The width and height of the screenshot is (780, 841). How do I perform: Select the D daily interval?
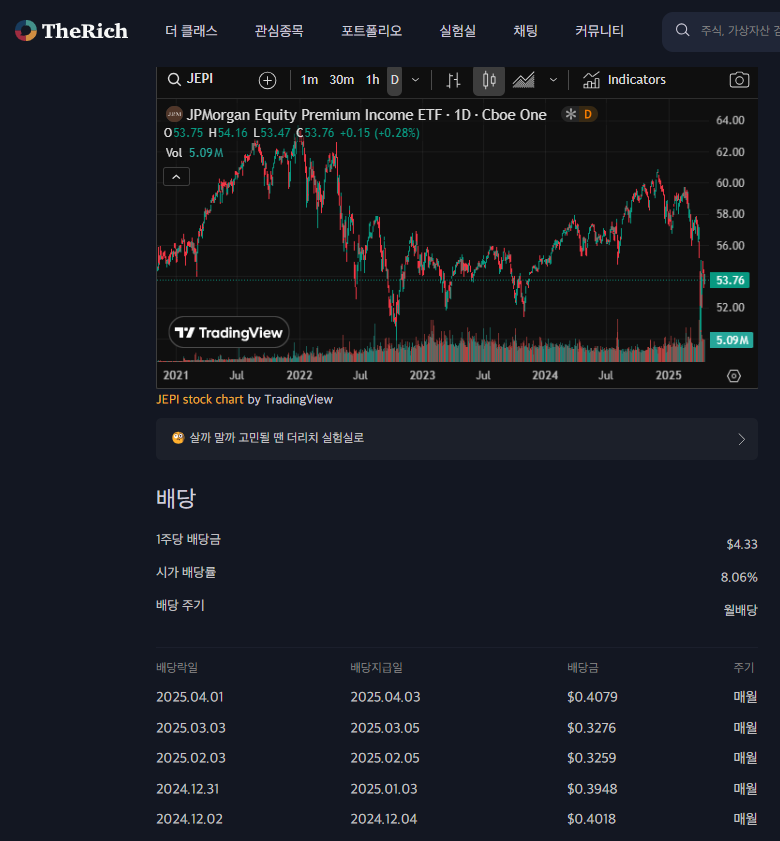click(x=394, y=80)
